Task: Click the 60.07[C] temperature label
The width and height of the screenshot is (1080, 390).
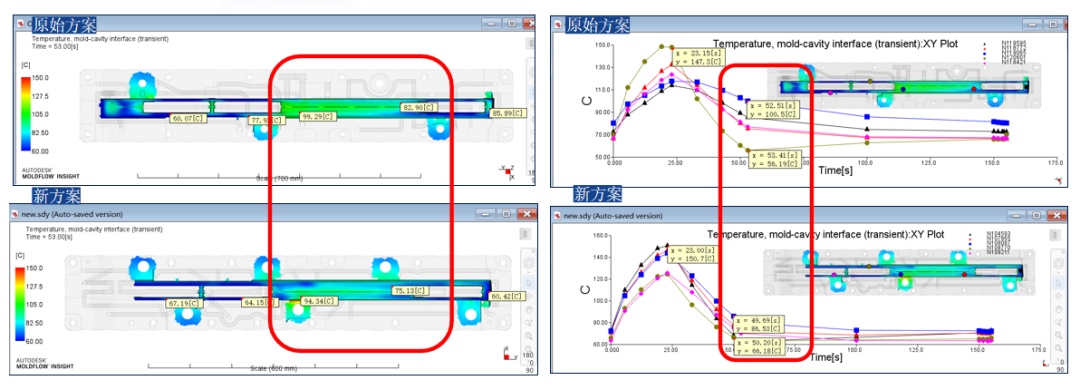Action: pos(189,119)
